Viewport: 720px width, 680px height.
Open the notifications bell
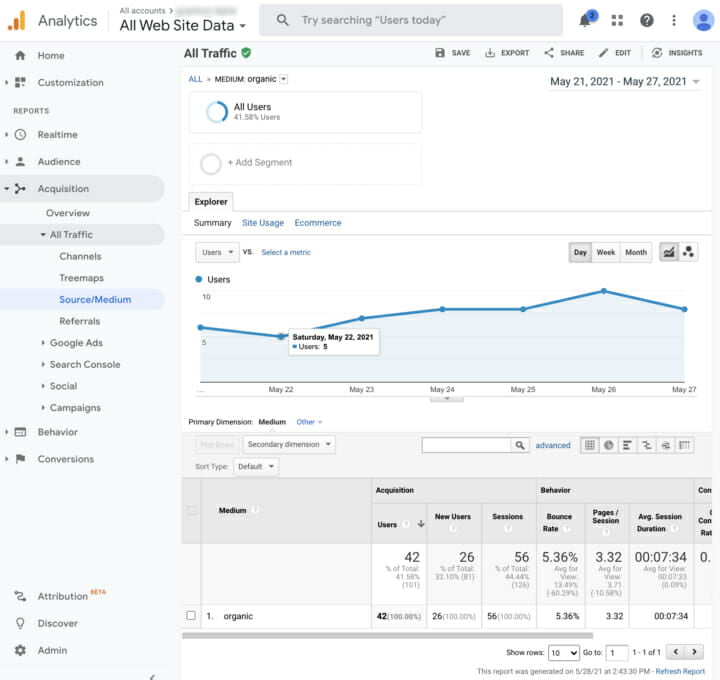click(585, 20)
